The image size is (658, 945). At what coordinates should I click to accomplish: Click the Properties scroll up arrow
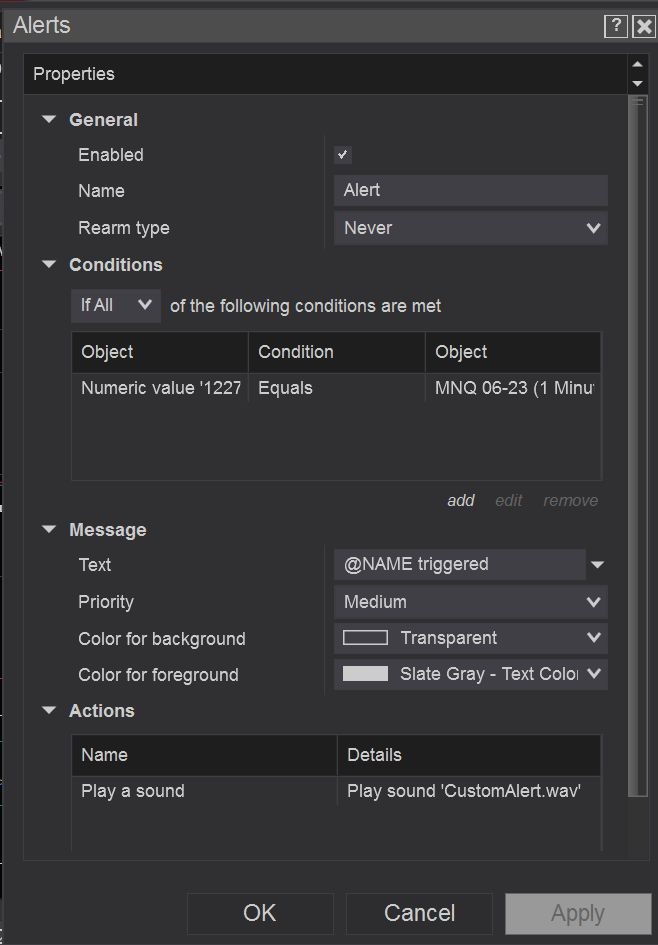pos(637,64)
